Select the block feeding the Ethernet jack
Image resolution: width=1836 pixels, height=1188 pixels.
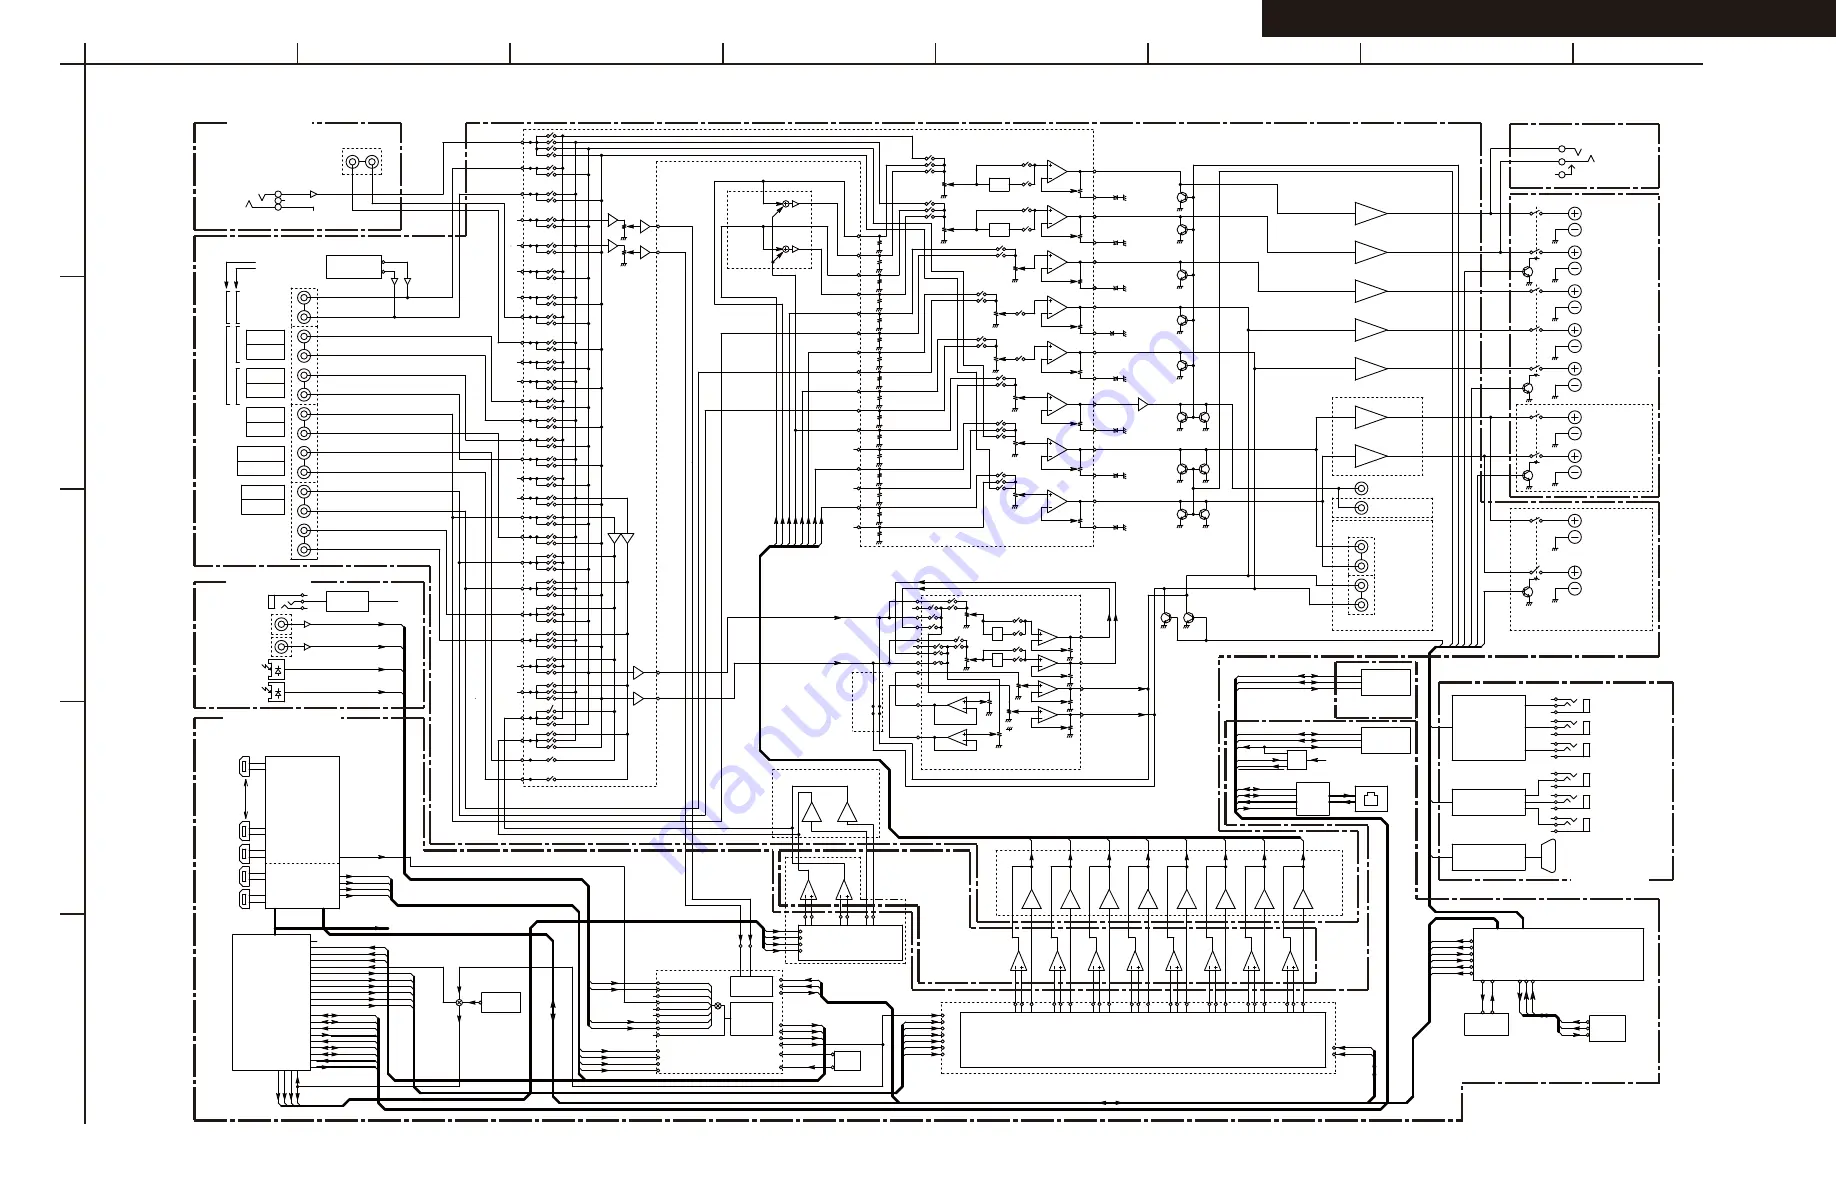click(1313, 799)
